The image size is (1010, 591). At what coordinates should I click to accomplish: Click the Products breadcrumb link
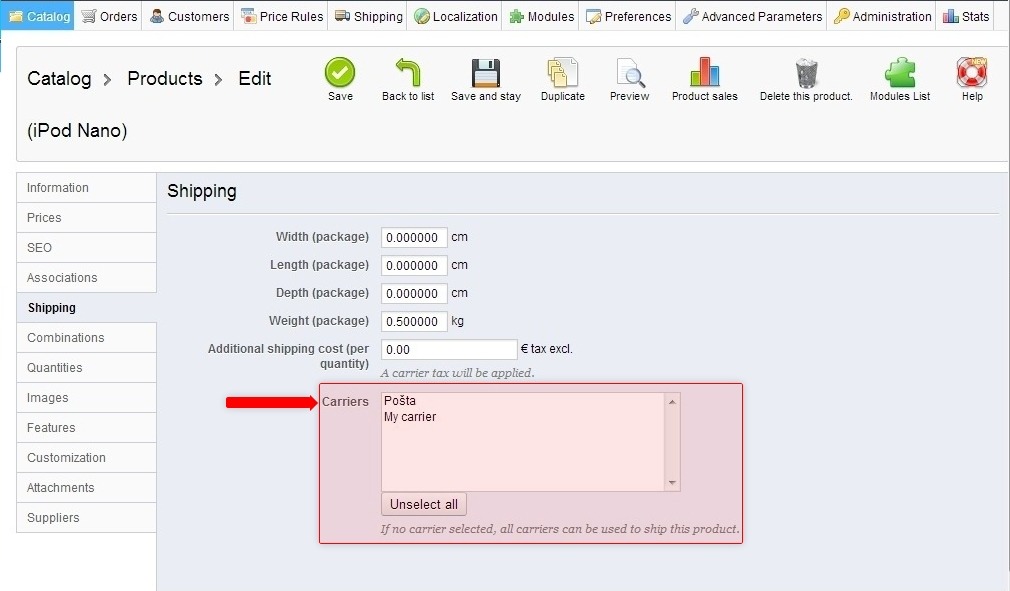pos(165,79)
